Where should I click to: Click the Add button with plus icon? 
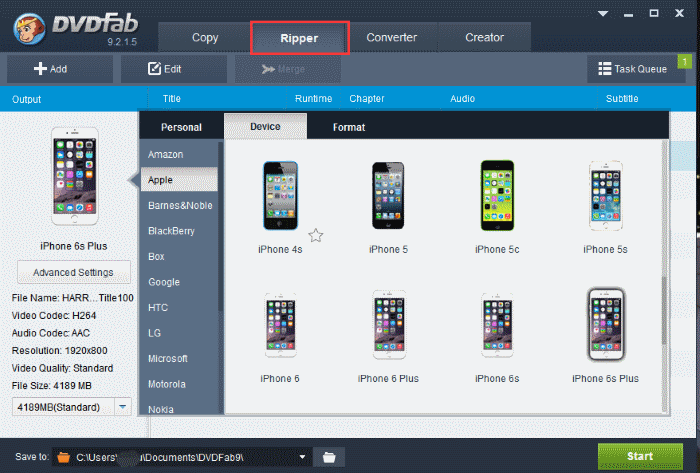51,69
